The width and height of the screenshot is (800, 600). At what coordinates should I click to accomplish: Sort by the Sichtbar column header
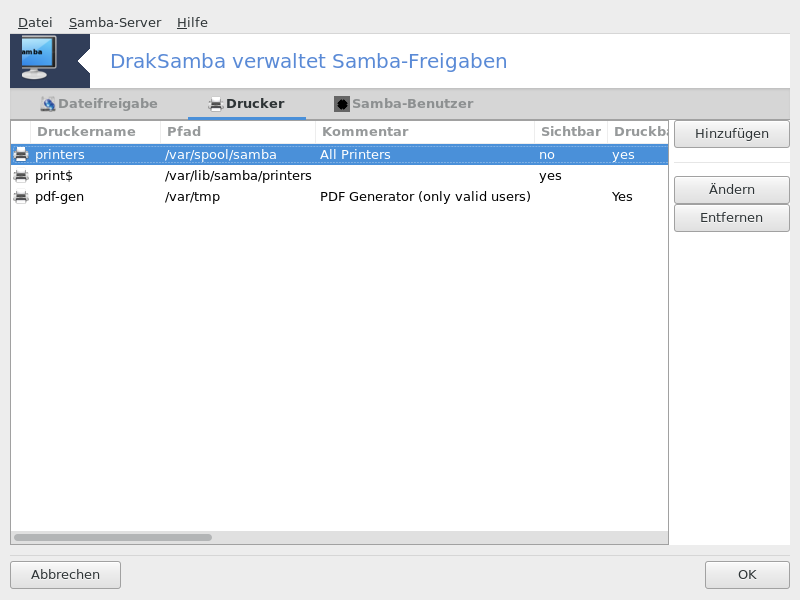(x=571, y=132)
